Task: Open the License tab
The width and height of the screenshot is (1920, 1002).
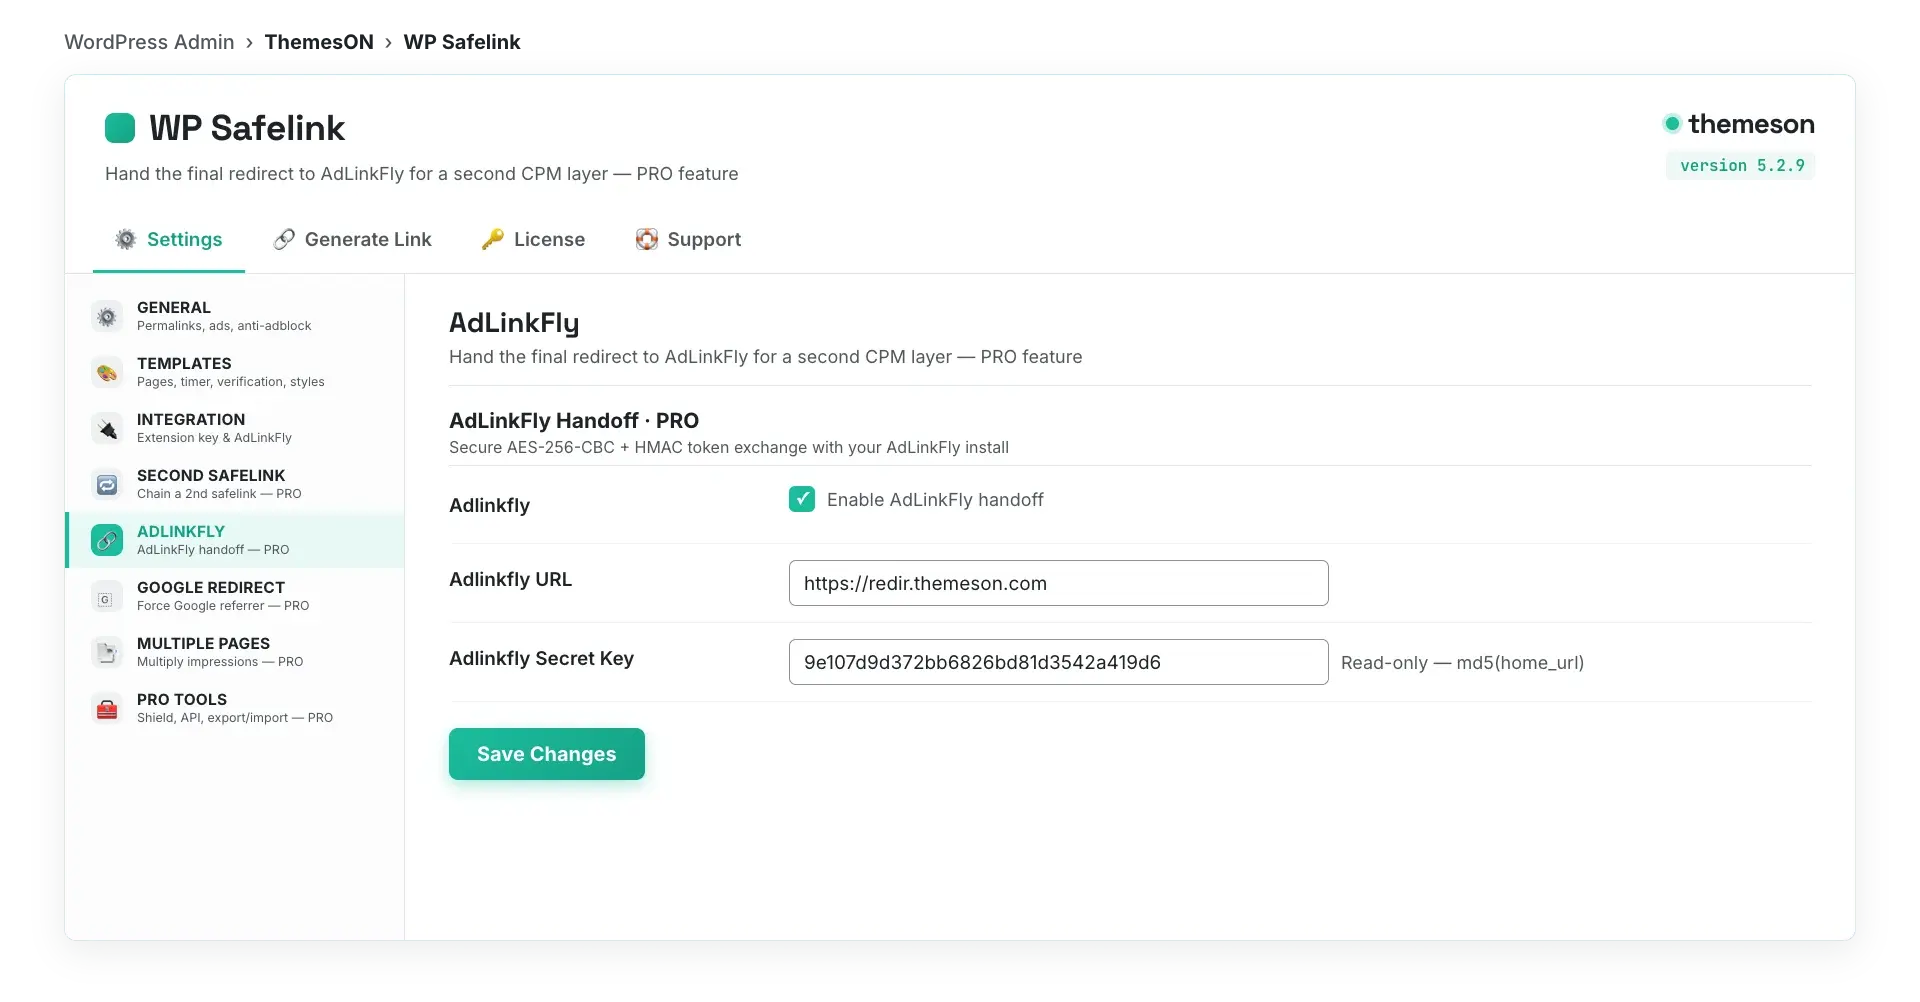Action: tap(534, 239)
